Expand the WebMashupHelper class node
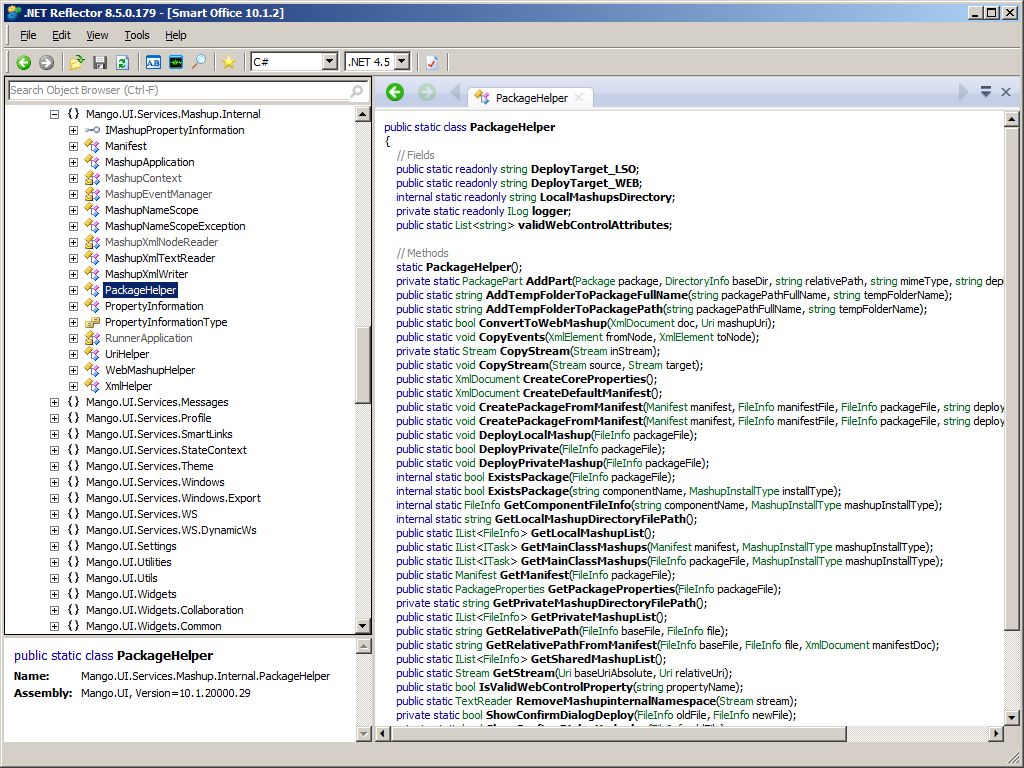This screenshot has height=768, width=1024. pos(73,370)
